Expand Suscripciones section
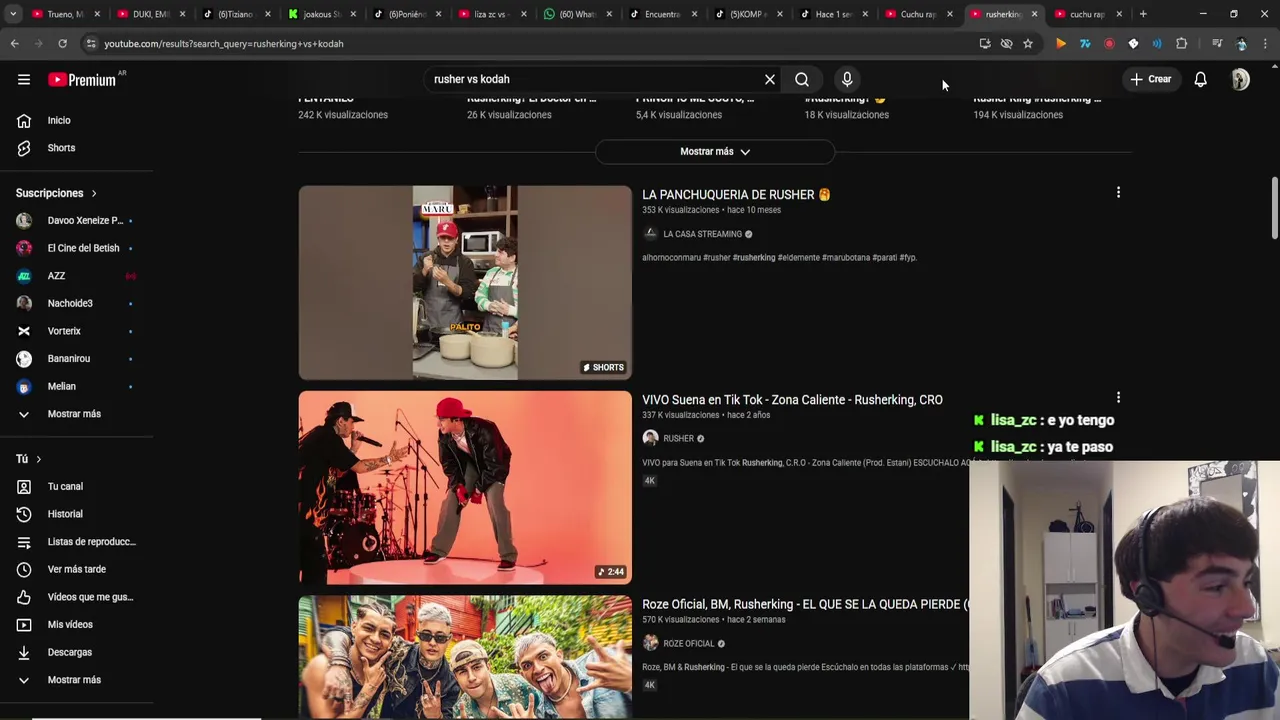1280x720 pixels. click(x=56, y=193)
